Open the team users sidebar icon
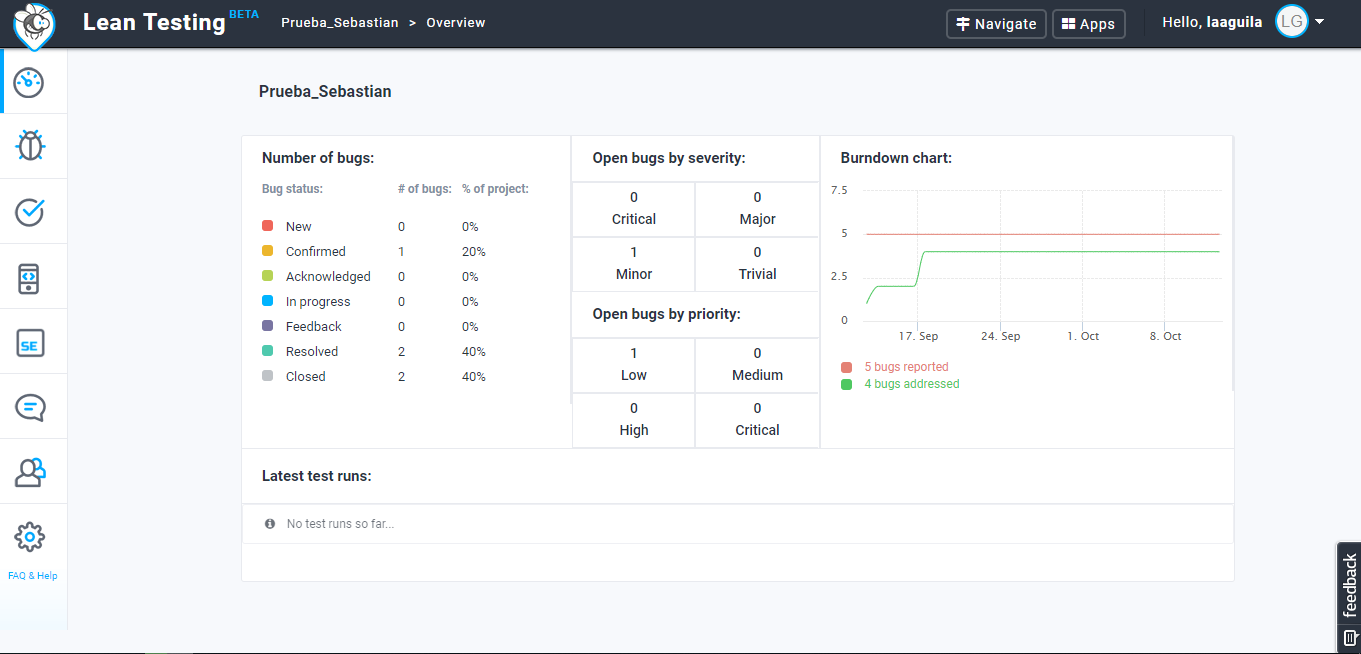This screenshot has width=1361, height=654. [x=30, y=472]
